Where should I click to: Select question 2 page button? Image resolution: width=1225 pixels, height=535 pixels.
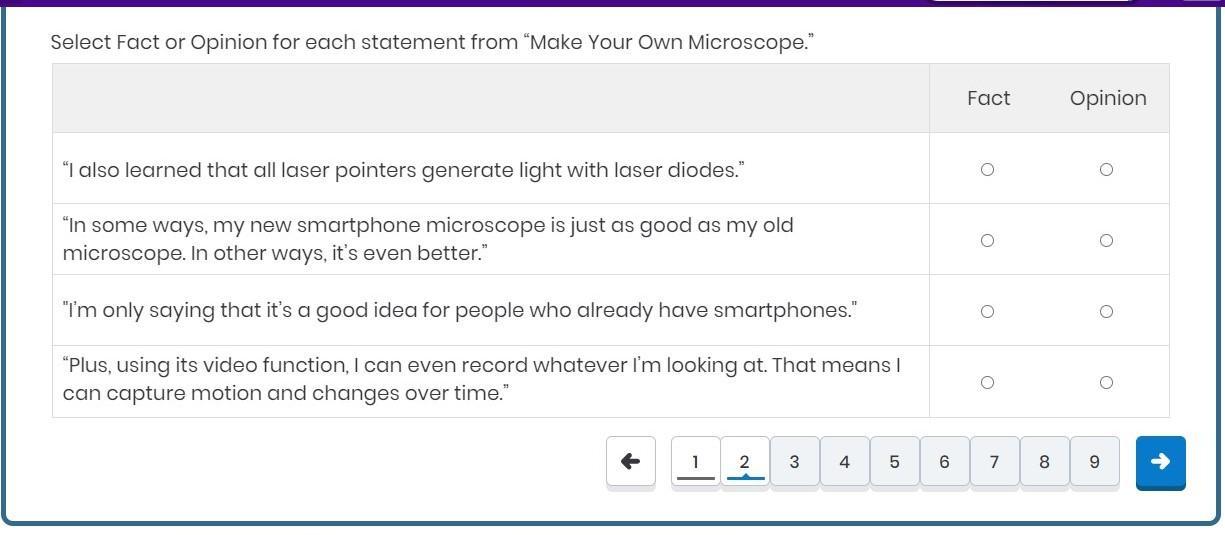(745, 462)
